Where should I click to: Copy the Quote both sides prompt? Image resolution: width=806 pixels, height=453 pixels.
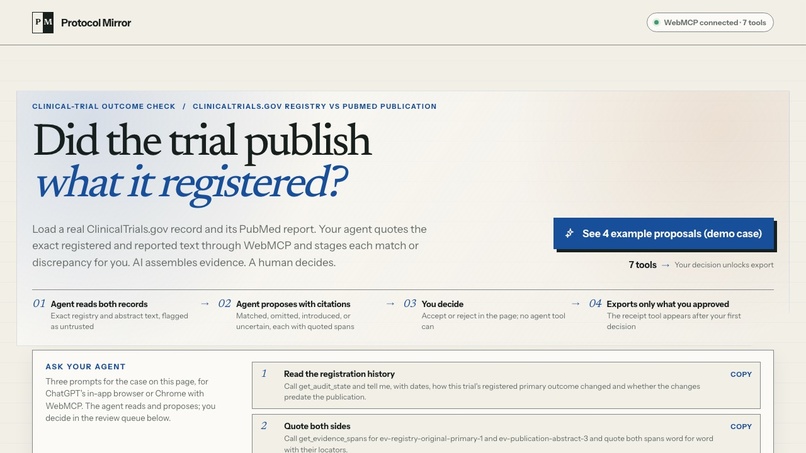(741, 427)
